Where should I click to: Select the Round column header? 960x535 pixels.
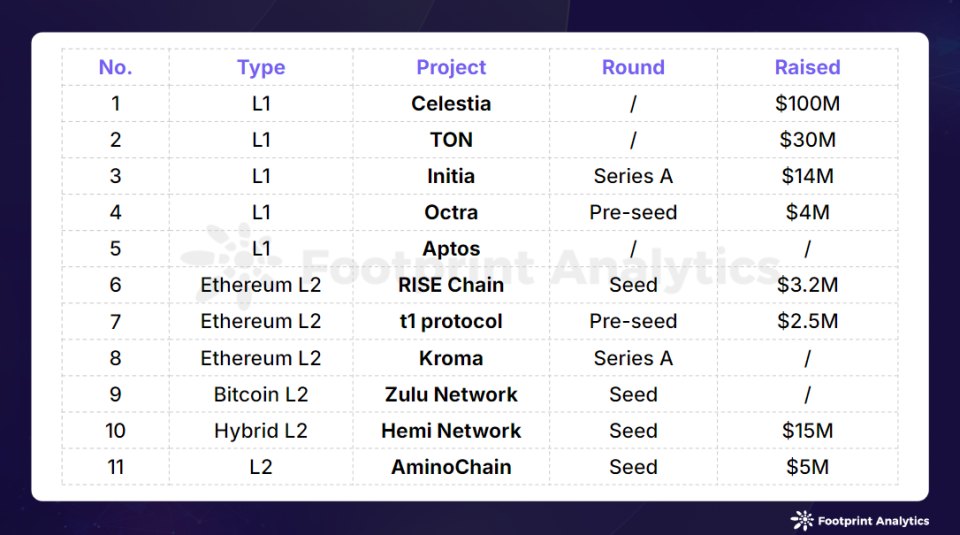(633, 68)
